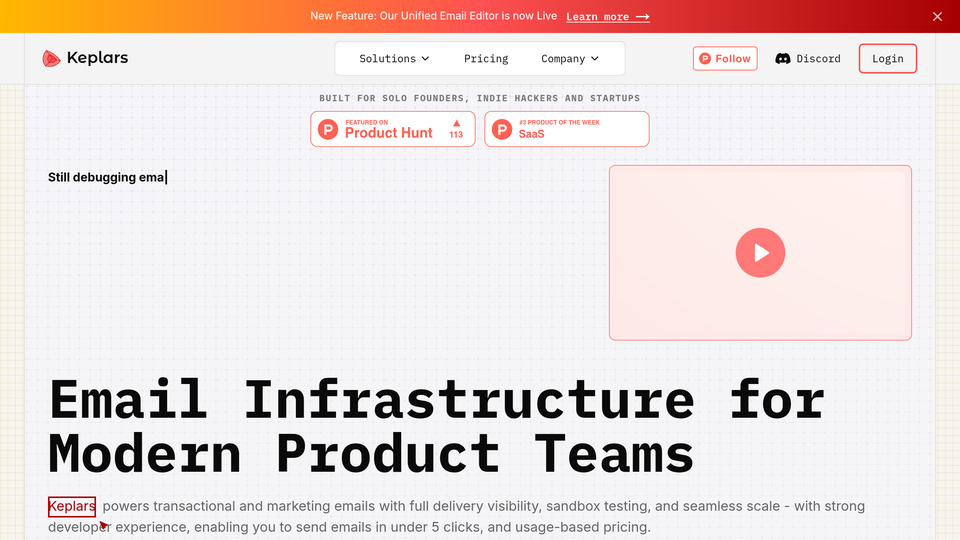Expand the Solutions dropdown menu
The width and height of the screenshot is (960, 540).
[394, 59]
